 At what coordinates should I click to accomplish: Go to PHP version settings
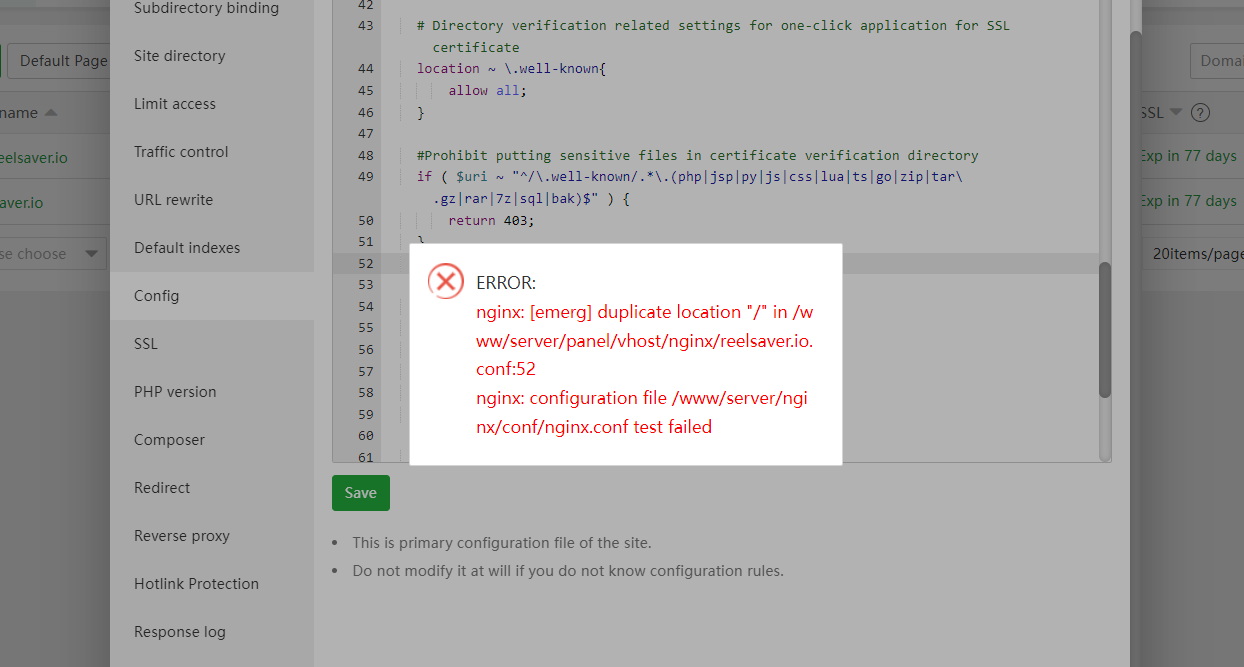coord(175,392)
